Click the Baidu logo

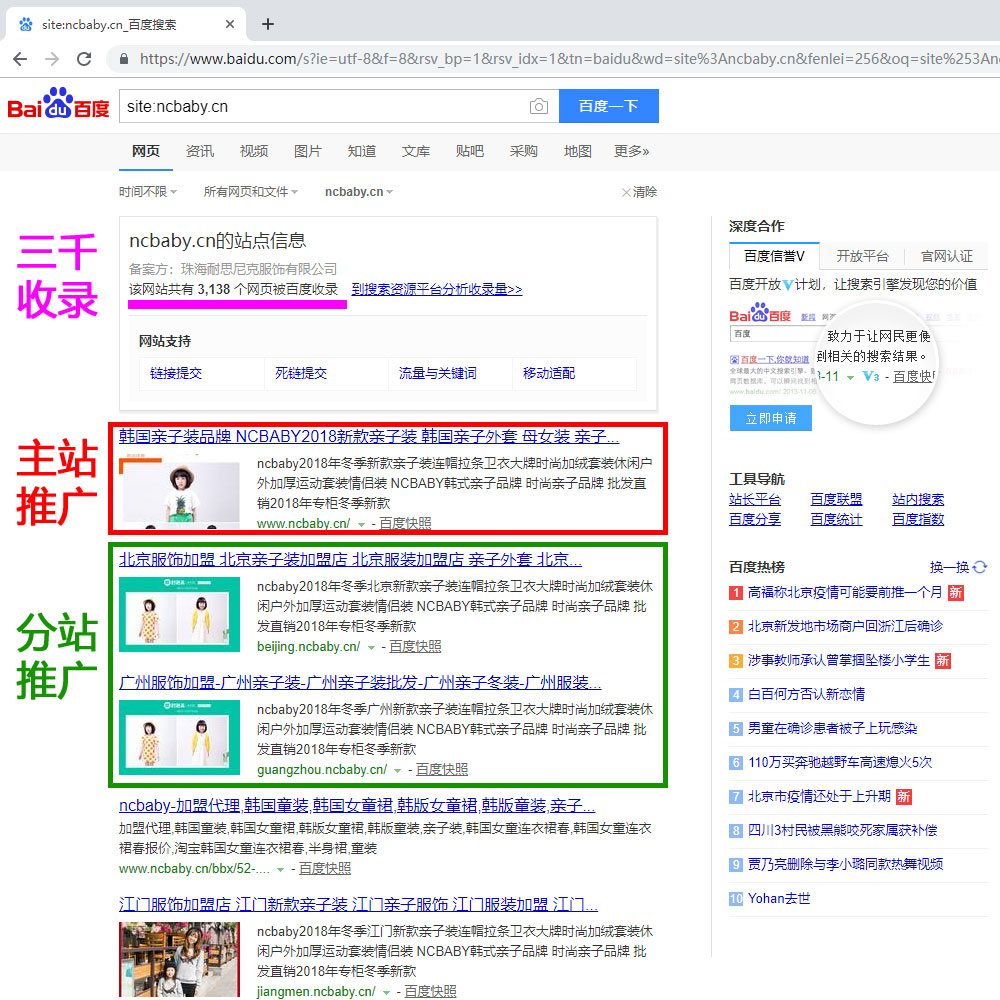[x=58, y=104]
